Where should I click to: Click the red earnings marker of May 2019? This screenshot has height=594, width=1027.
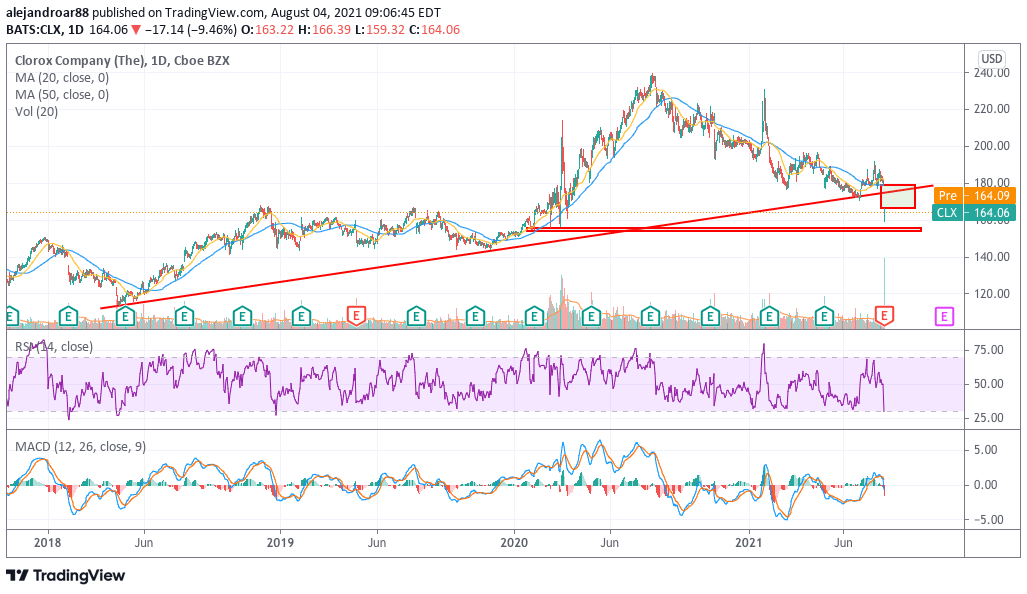point(356,316)
